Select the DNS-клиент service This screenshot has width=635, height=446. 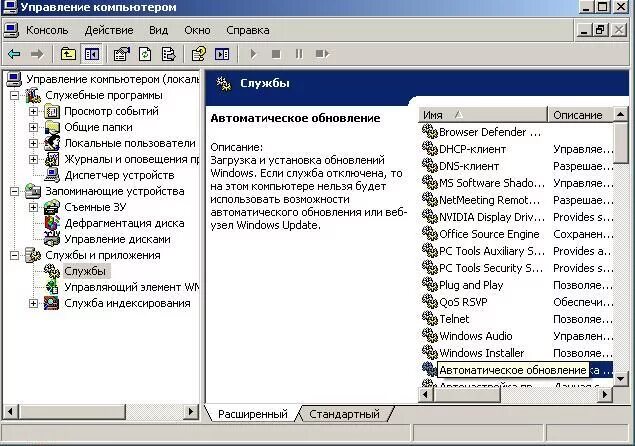coord(469,166)
